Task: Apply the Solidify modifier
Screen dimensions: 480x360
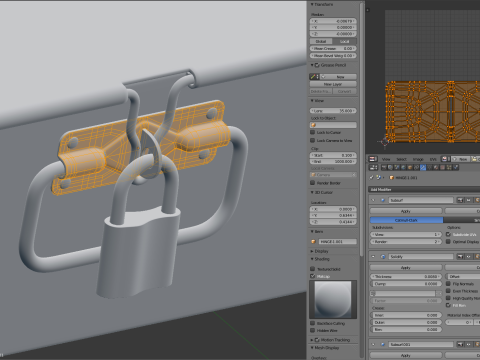Action: click(x=406, y=267)
